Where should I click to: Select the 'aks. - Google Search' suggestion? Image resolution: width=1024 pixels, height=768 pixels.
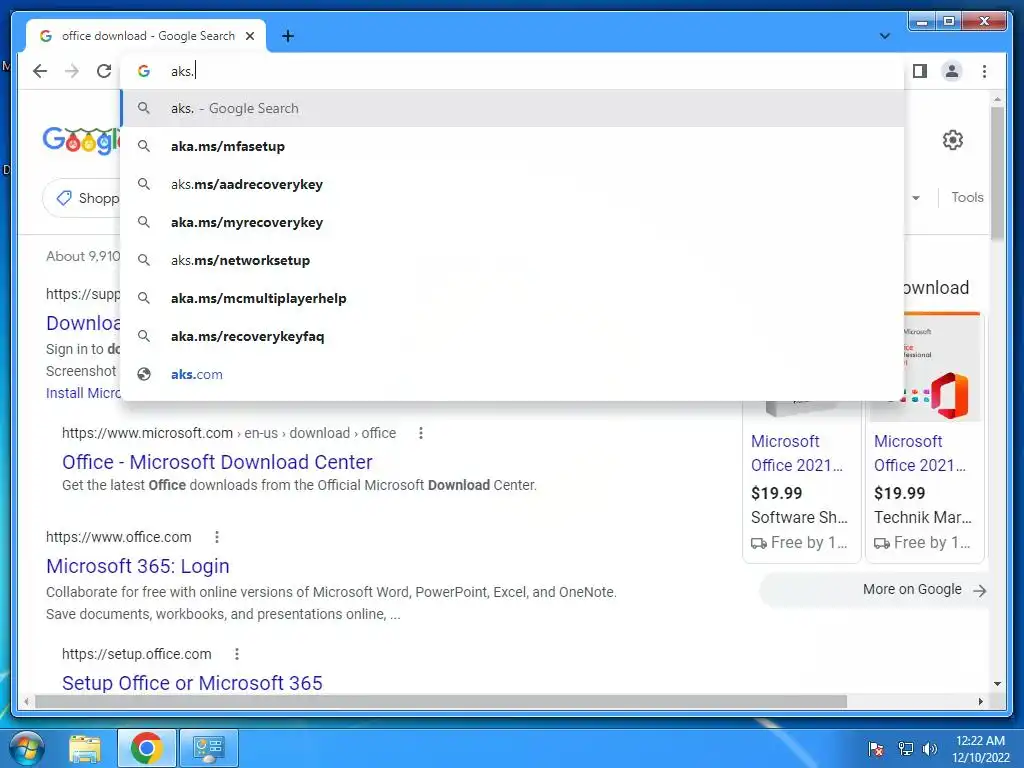[513, 108]
